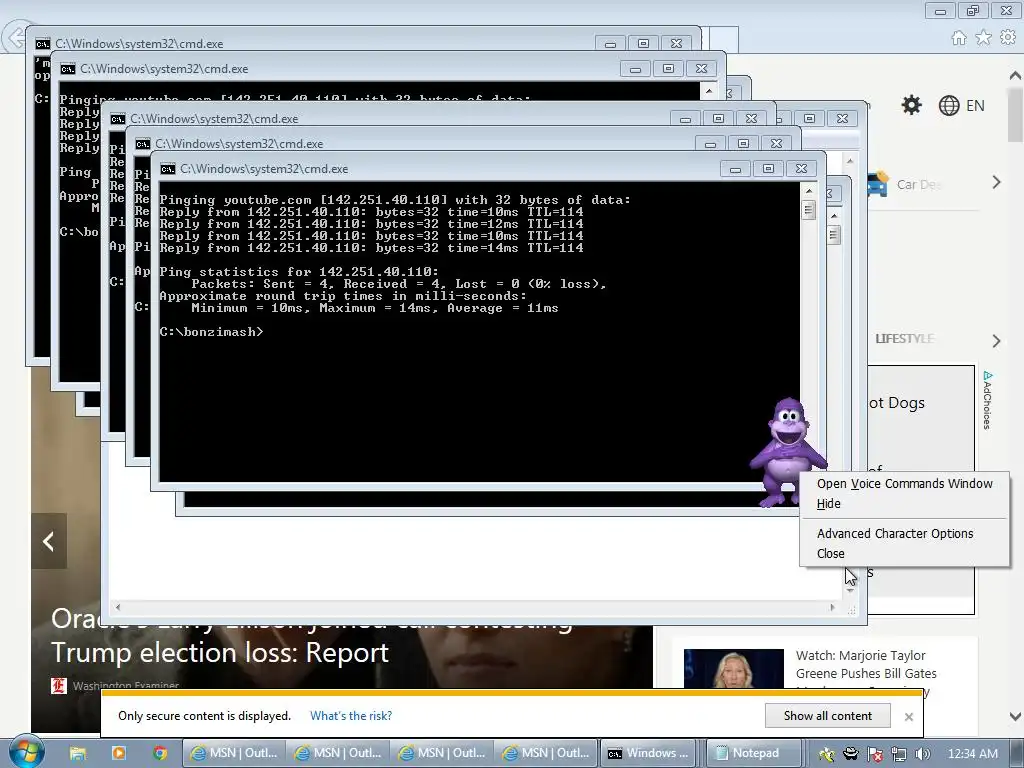This screenshot has height=768, width=1024.
Task: Choose Open Voice Commands Window
Action: 904,483
